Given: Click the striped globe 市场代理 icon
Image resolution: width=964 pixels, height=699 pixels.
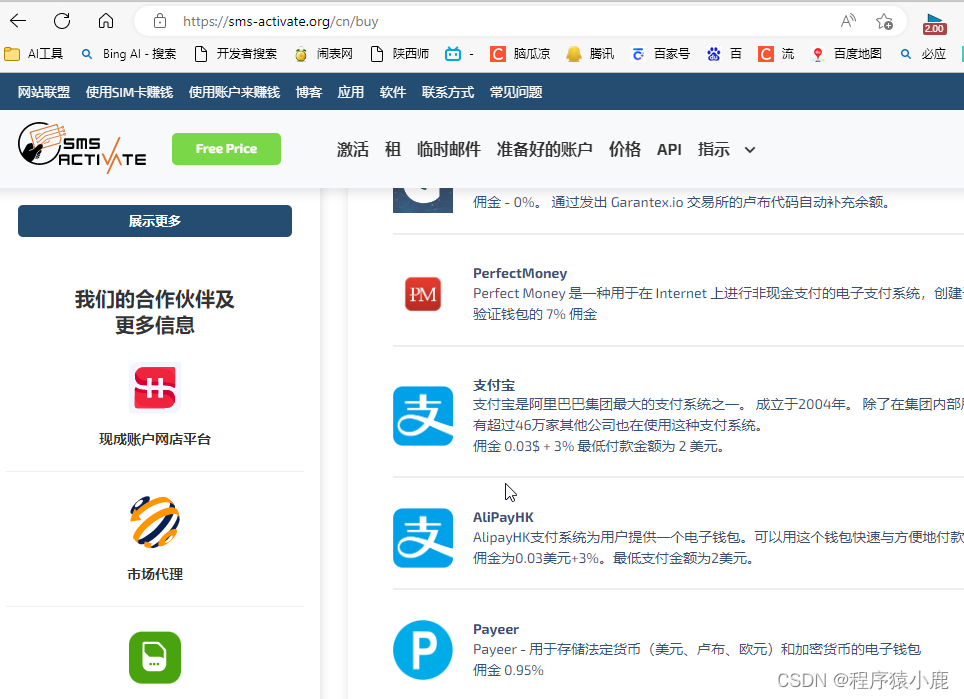Looking at the screenshot, I should (155, 522).
